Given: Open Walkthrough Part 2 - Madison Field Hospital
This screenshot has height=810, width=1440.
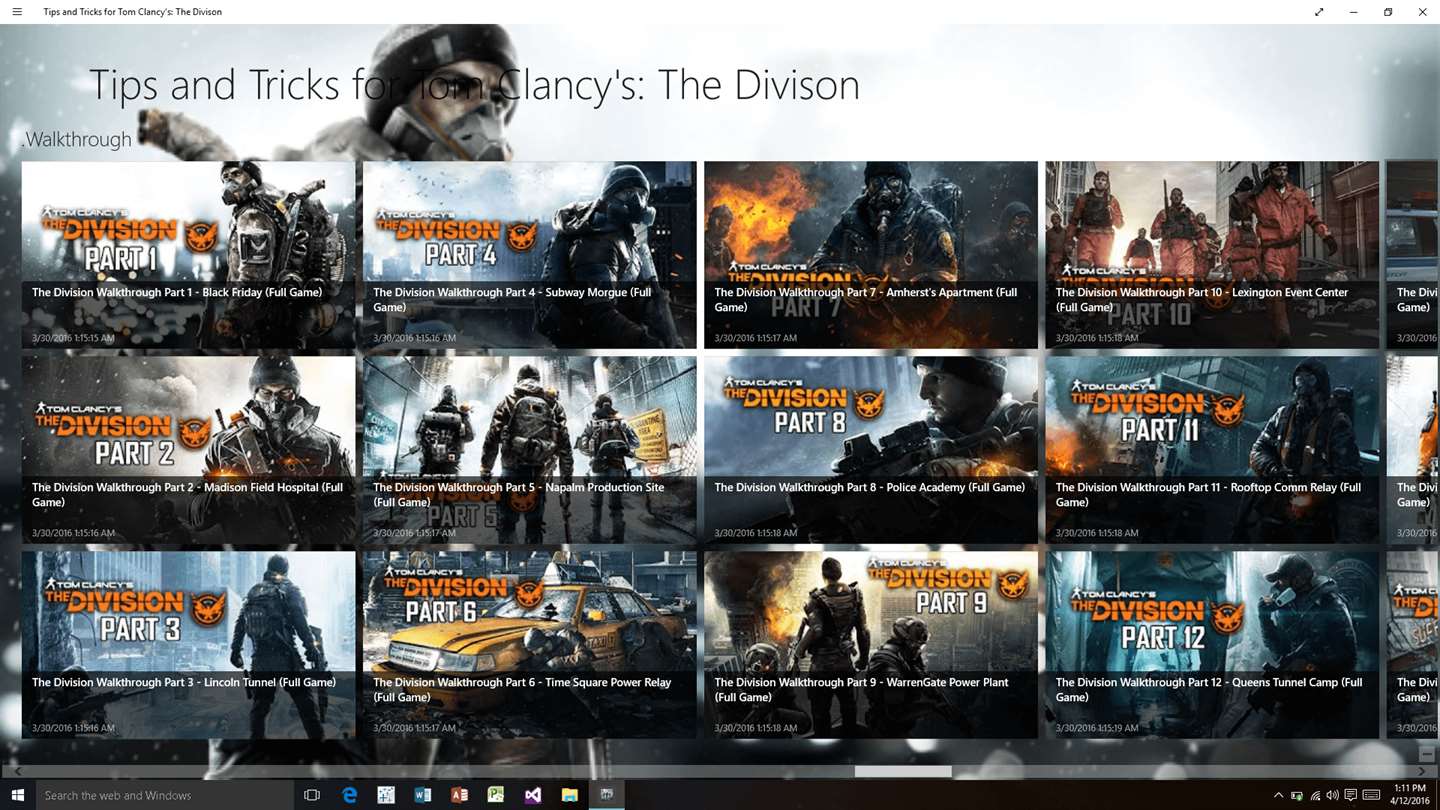Looking at the screenshot, I should [188, 450].
